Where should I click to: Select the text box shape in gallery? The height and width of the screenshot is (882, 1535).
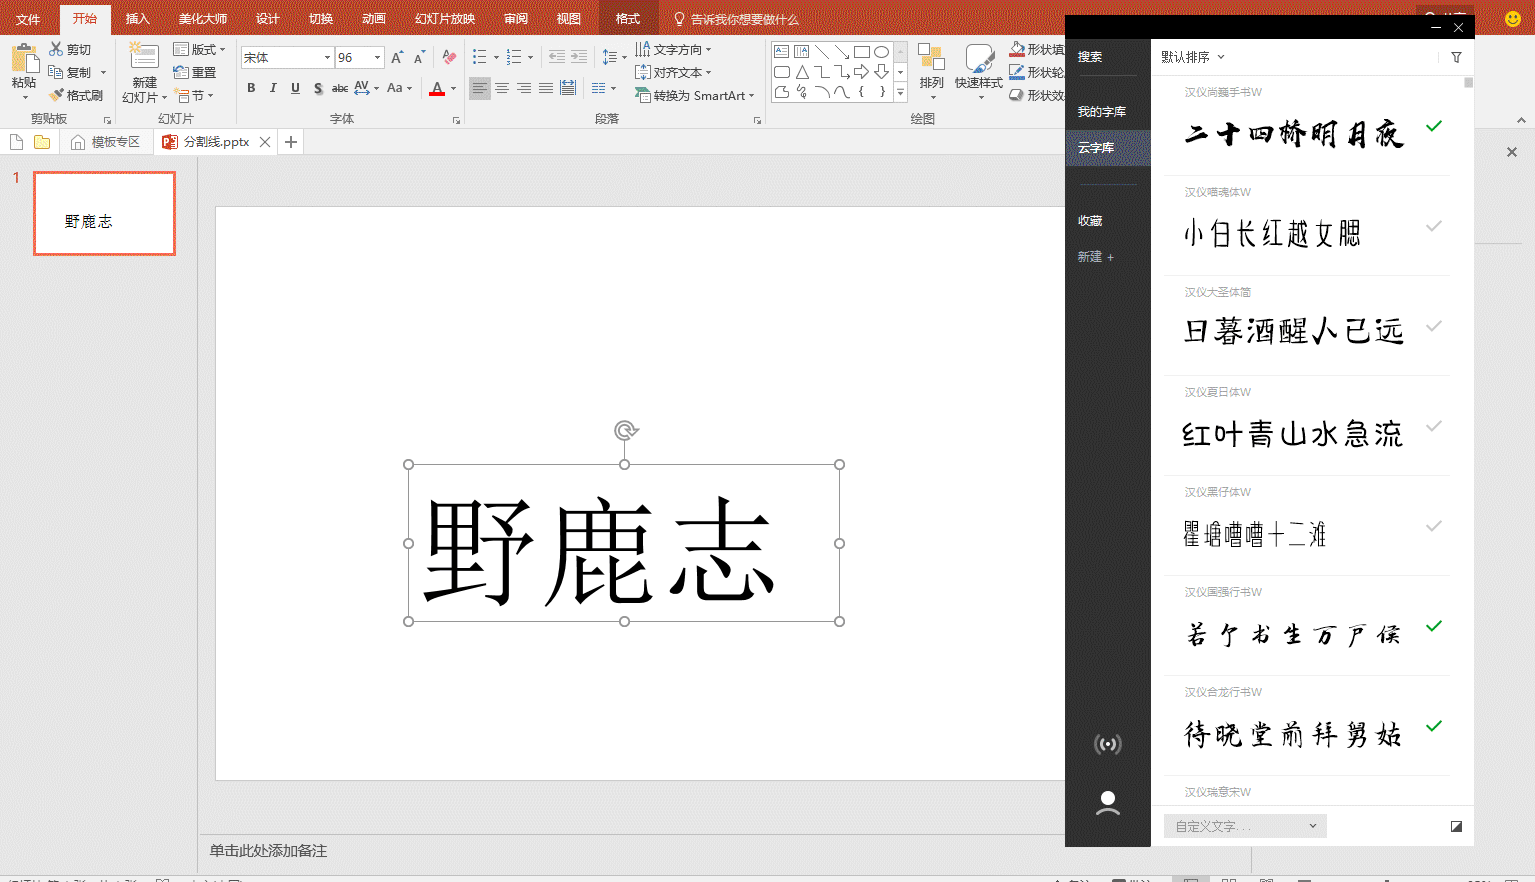click(782, 51)
